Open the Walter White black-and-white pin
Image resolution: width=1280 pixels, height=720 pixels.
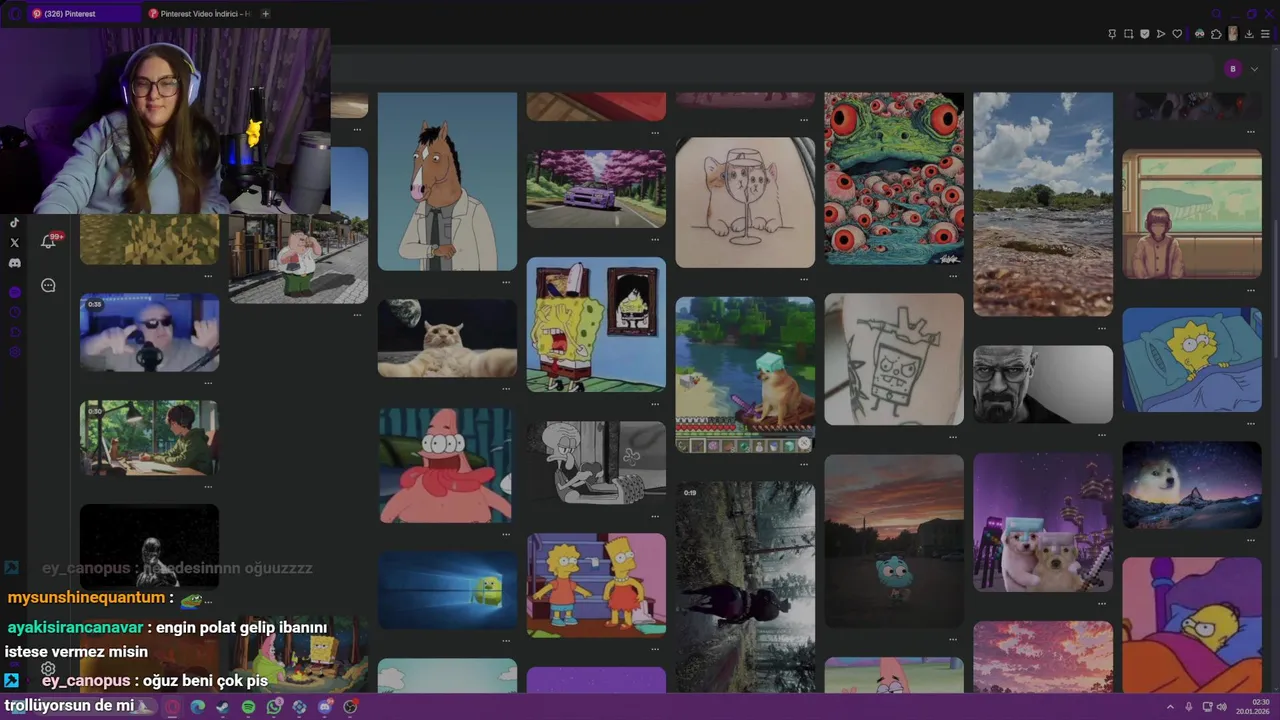[1043, 385]
